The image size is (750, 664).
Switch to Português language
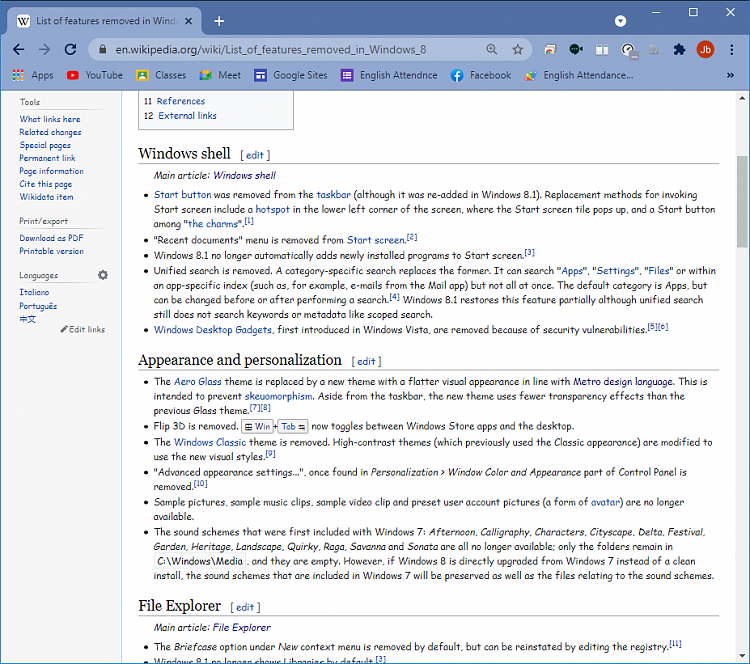coord(38,306)
